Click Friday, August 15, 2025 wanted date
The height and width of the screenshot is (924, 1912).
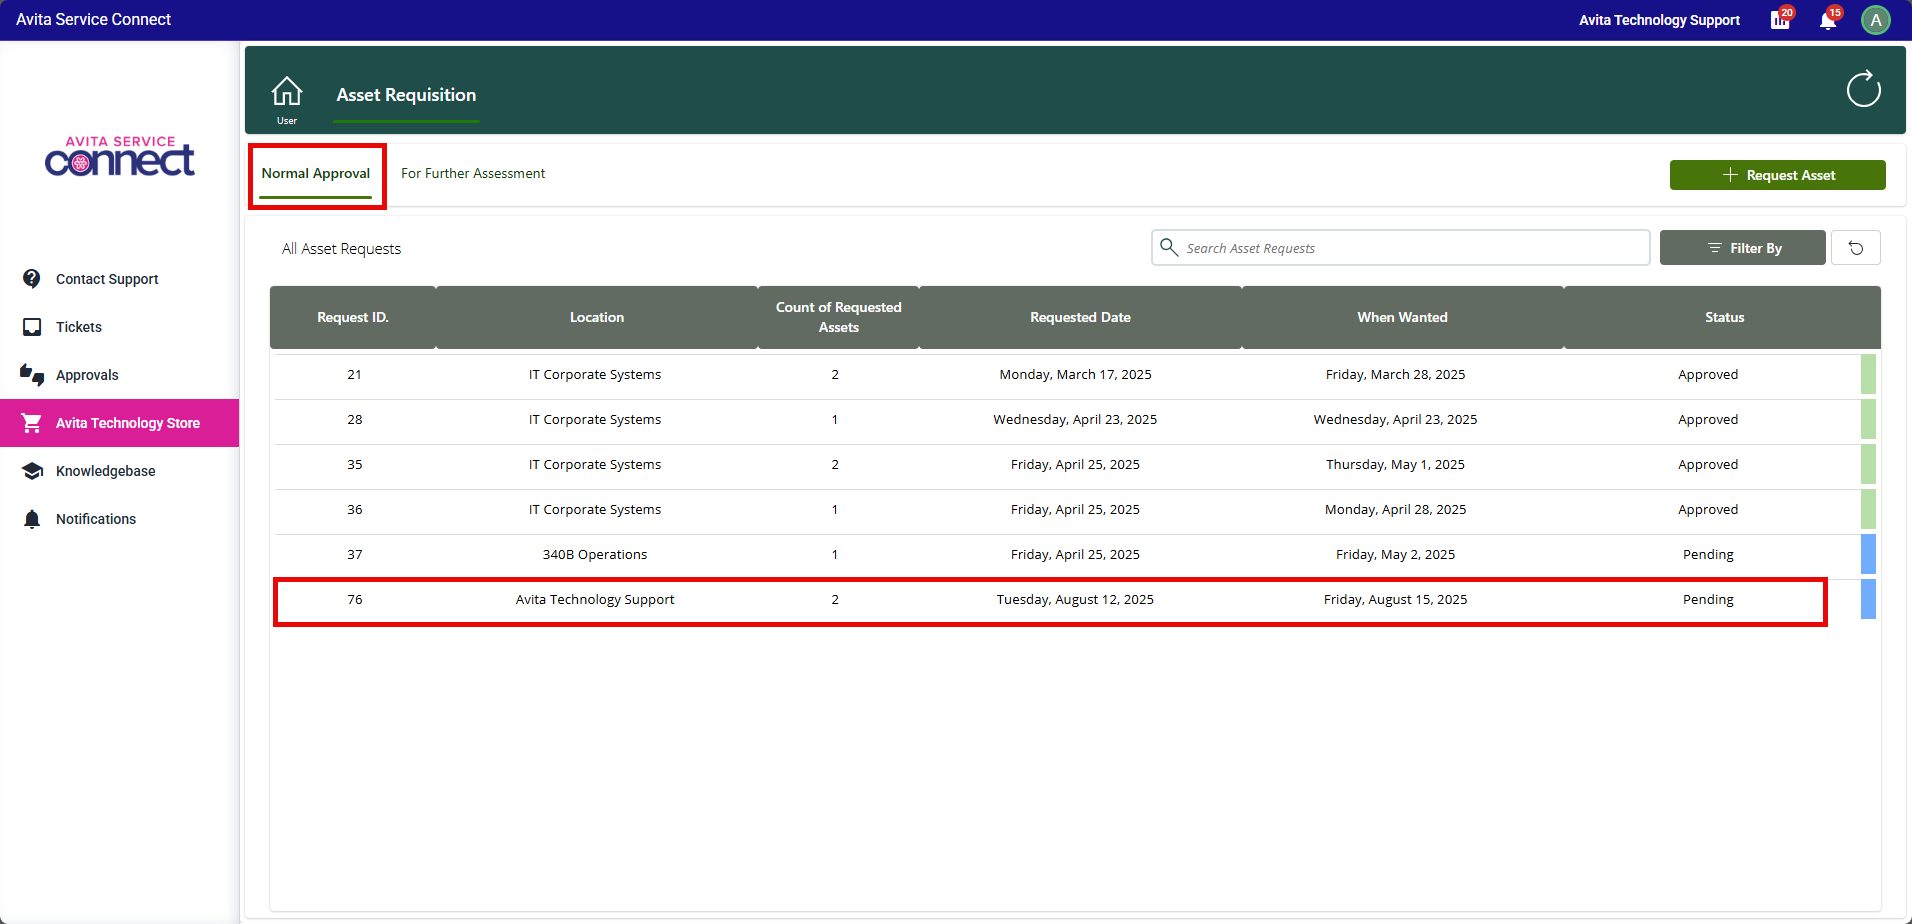pos(1395,599)
